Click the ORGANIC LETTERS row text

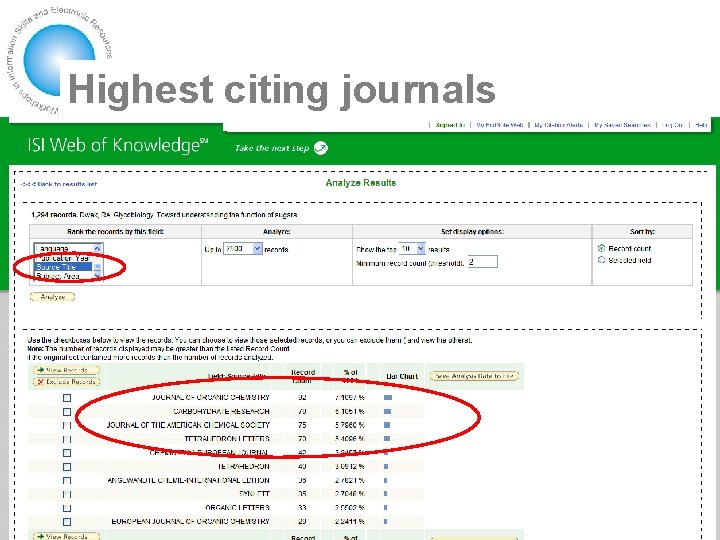pyautogui.click(x=237, y=507)
